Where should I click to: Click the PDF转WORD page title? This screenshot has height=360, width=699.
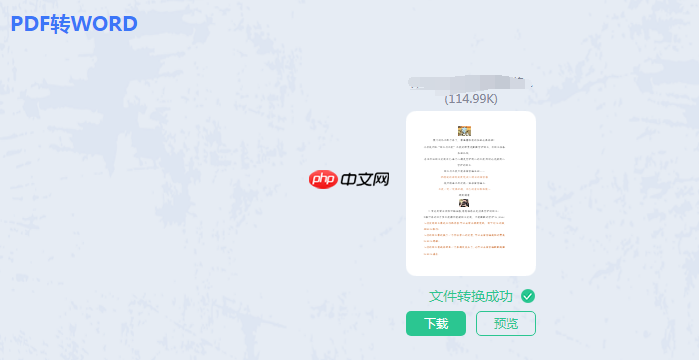click(x=74, y=24)
